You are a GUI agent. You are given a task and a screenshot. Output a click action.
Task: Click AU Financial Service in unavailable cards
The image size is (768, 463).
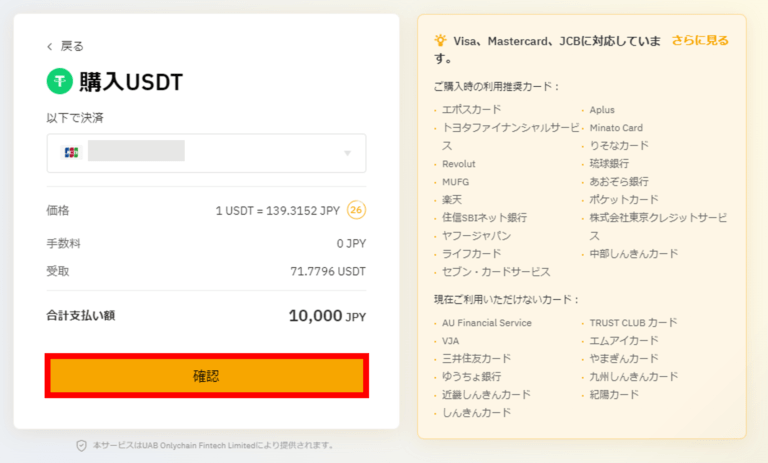click(487, 323)
